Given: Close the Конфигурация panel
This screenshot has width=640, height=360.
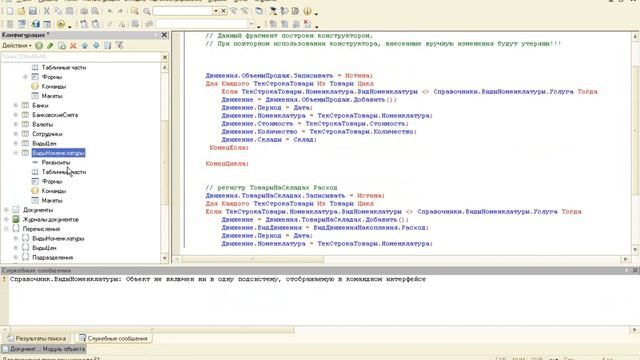Looking at the screenshot, I should 164,35.
